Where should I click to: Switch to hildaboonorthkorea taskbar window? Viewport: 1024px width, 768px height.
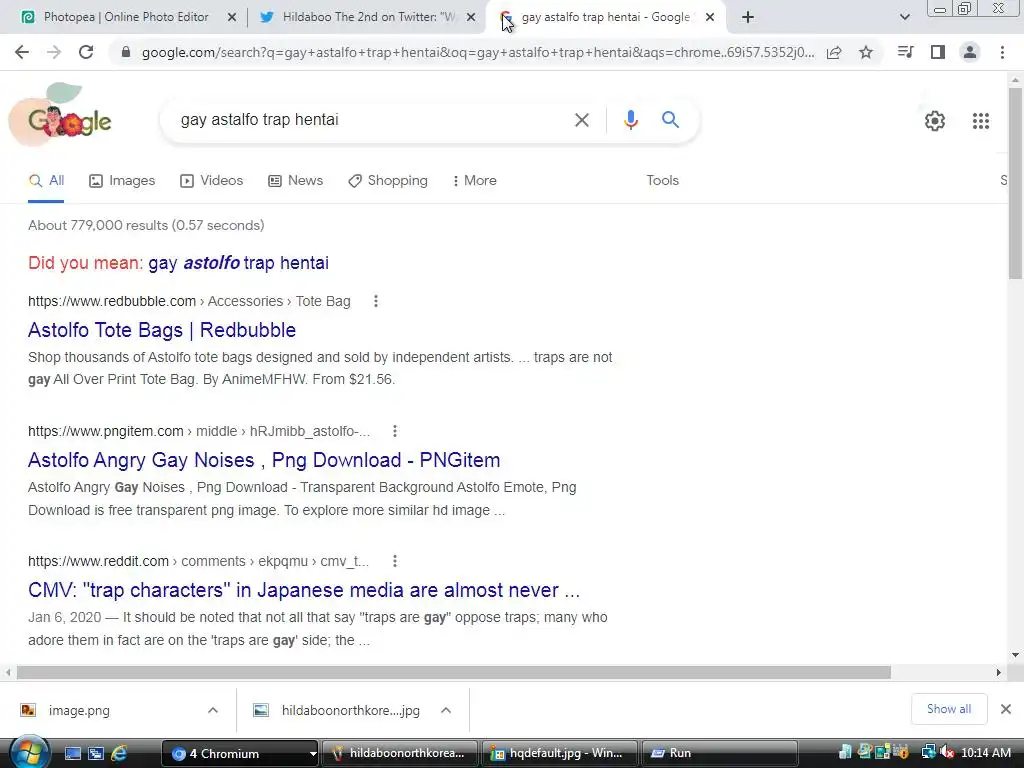click(401, 753)
